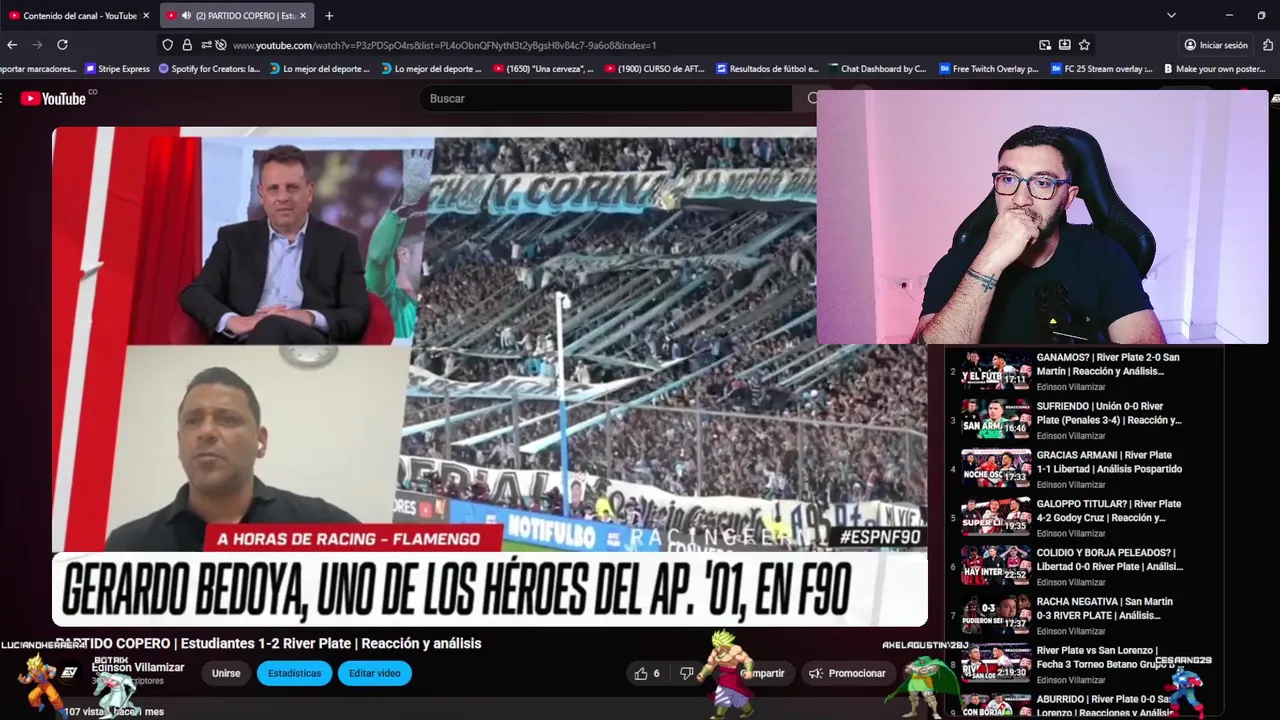Click the video title PARTIDO COPERO text

[268, 643]
